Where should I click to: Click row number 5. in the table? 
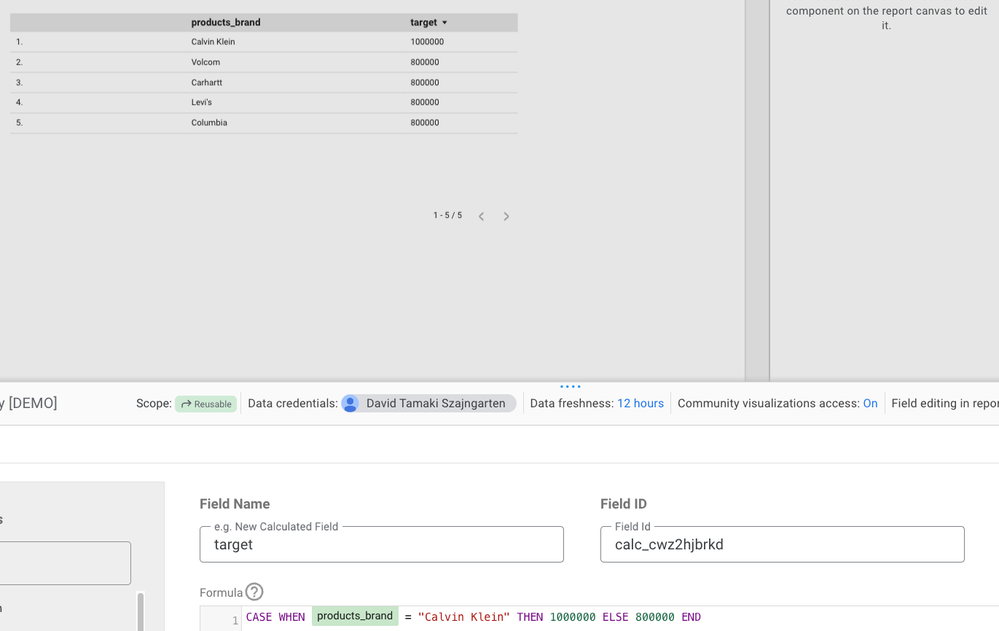(19, 123)
